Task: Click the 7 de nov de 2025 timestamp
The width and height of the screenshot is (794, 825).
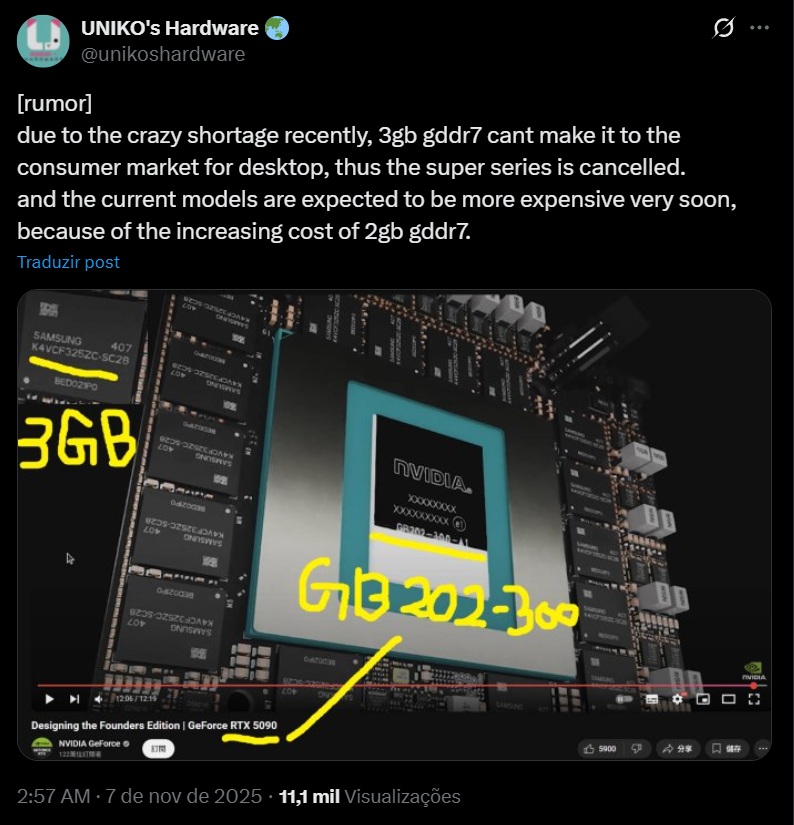Action: click(184, 796)
